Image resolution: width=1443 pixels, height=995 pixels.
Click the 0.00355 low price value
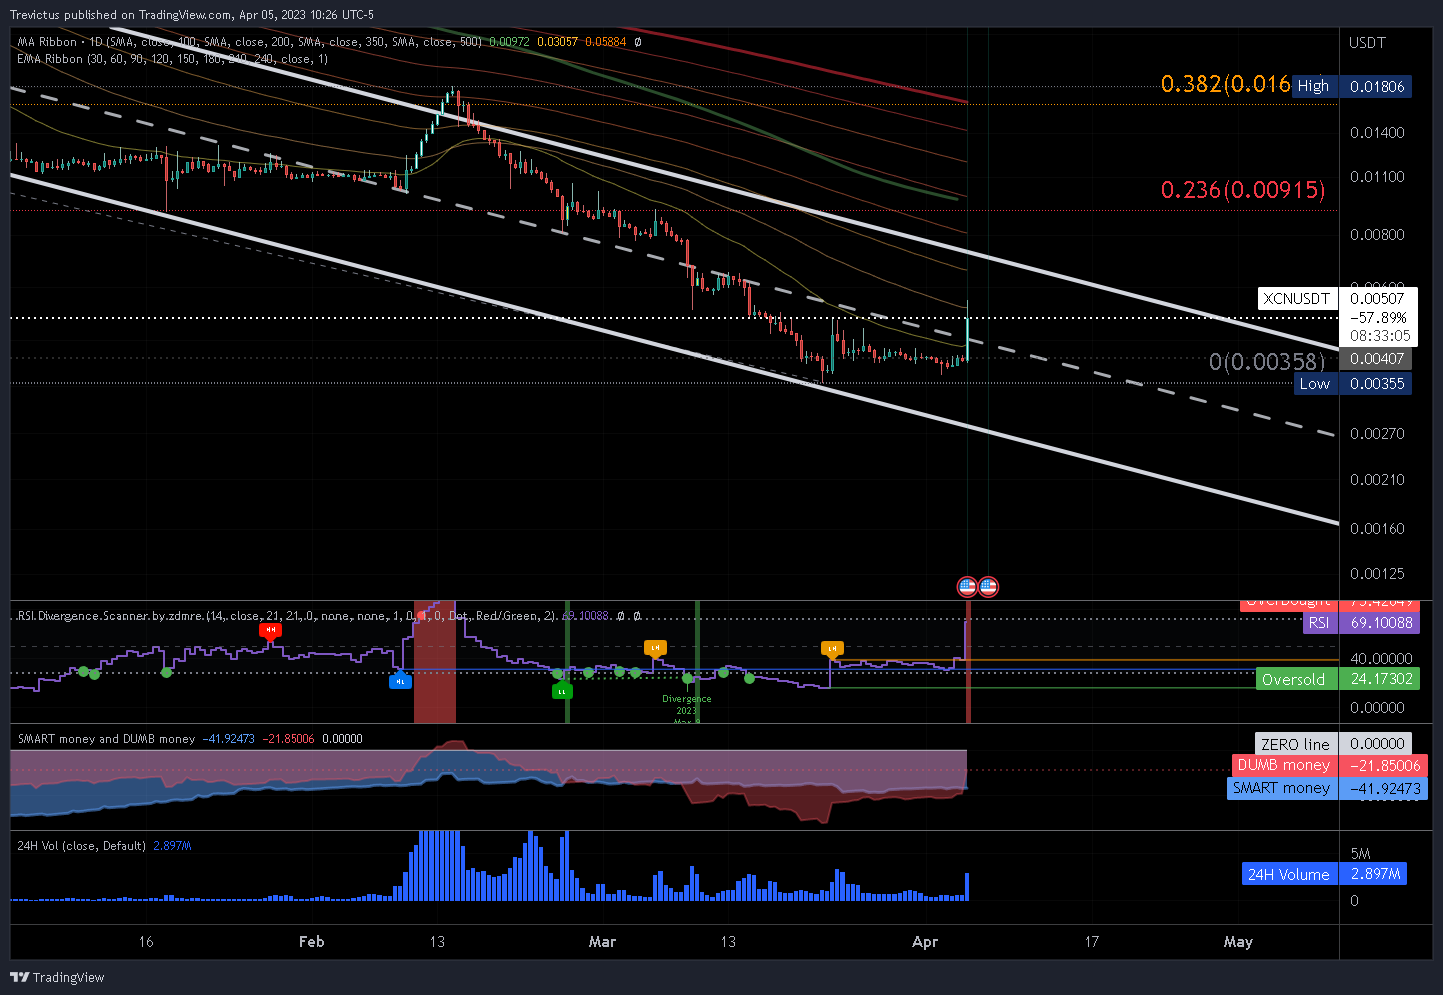1377,383
